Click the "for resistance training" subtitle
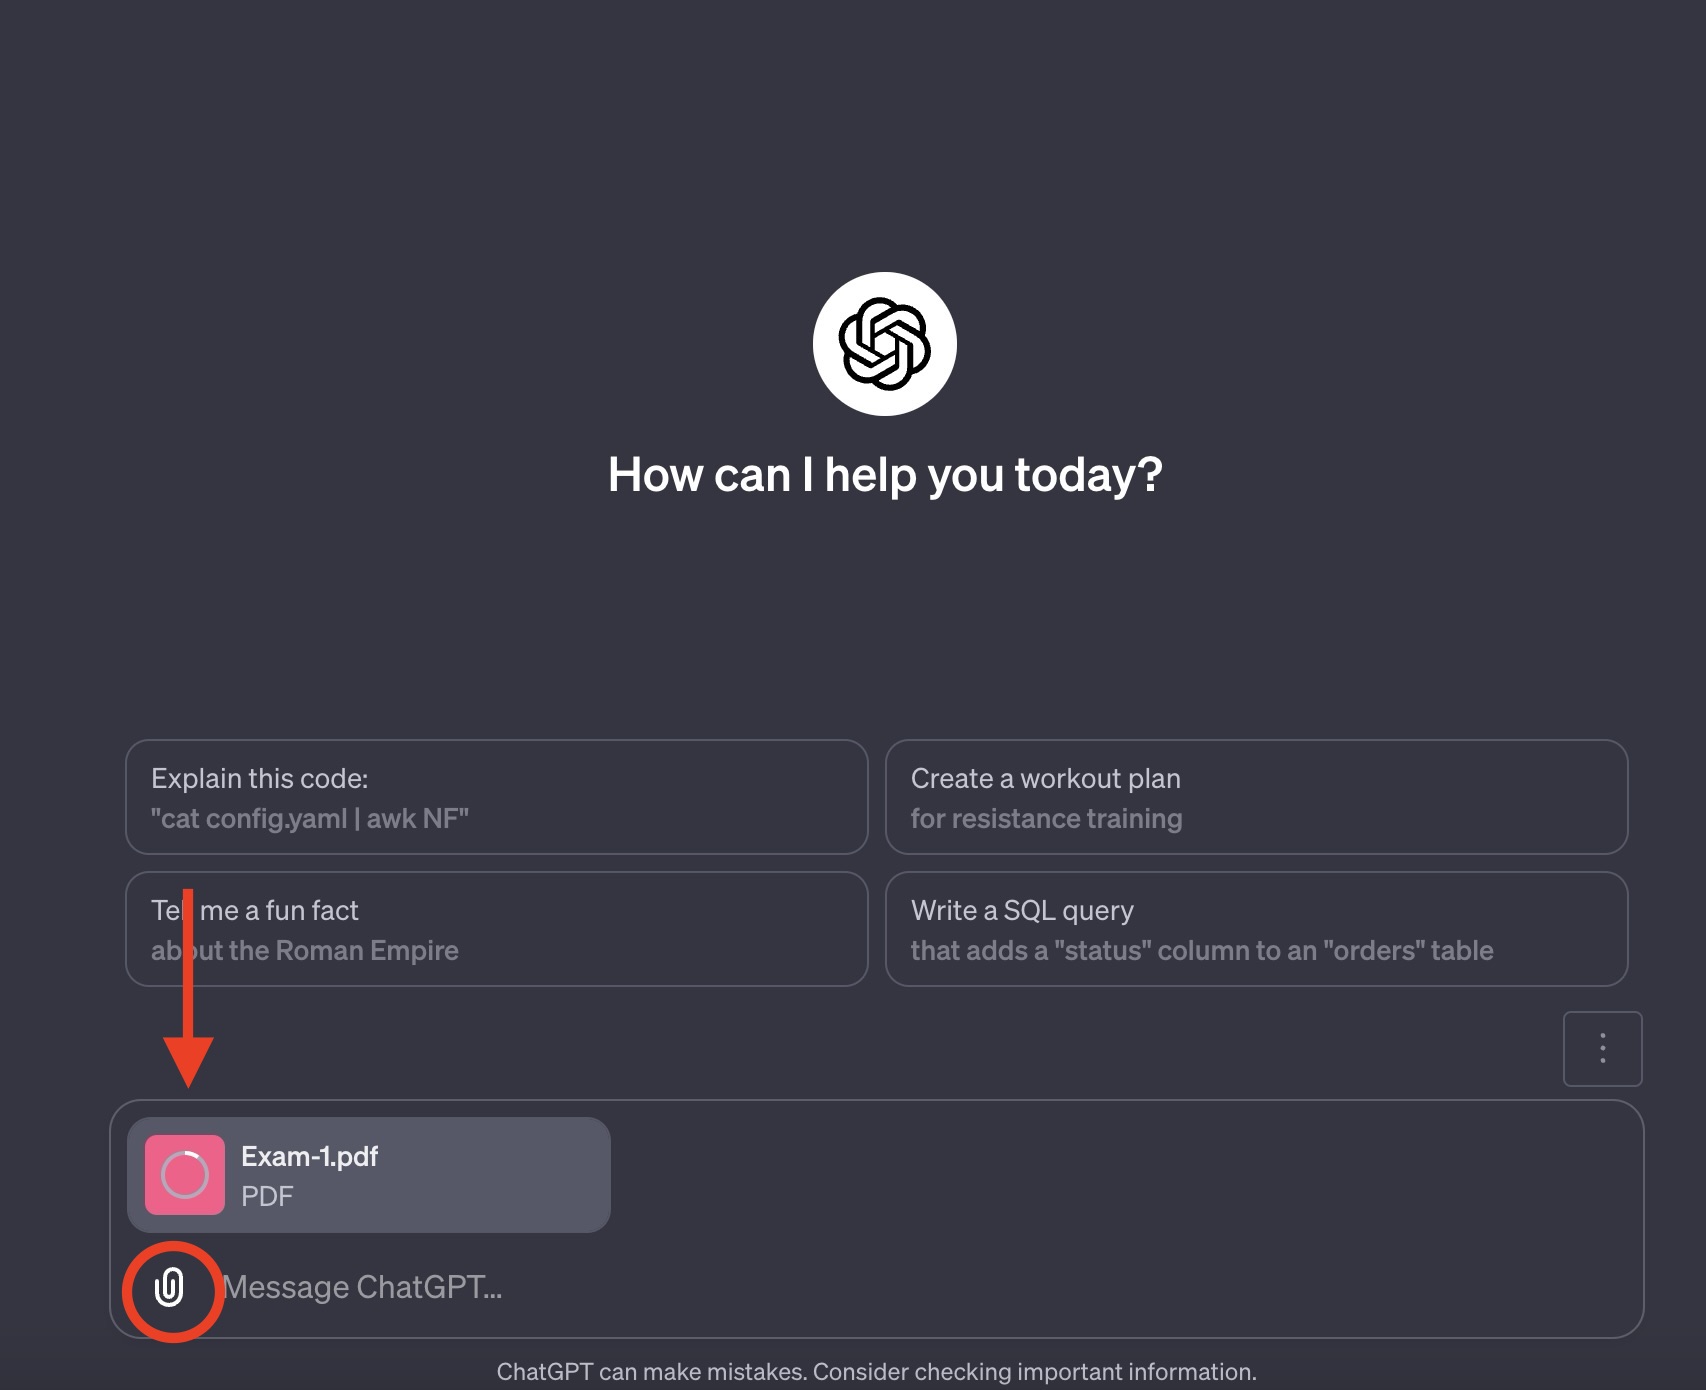This screenshot has height=1390, width=1706. coord(1046,818)
